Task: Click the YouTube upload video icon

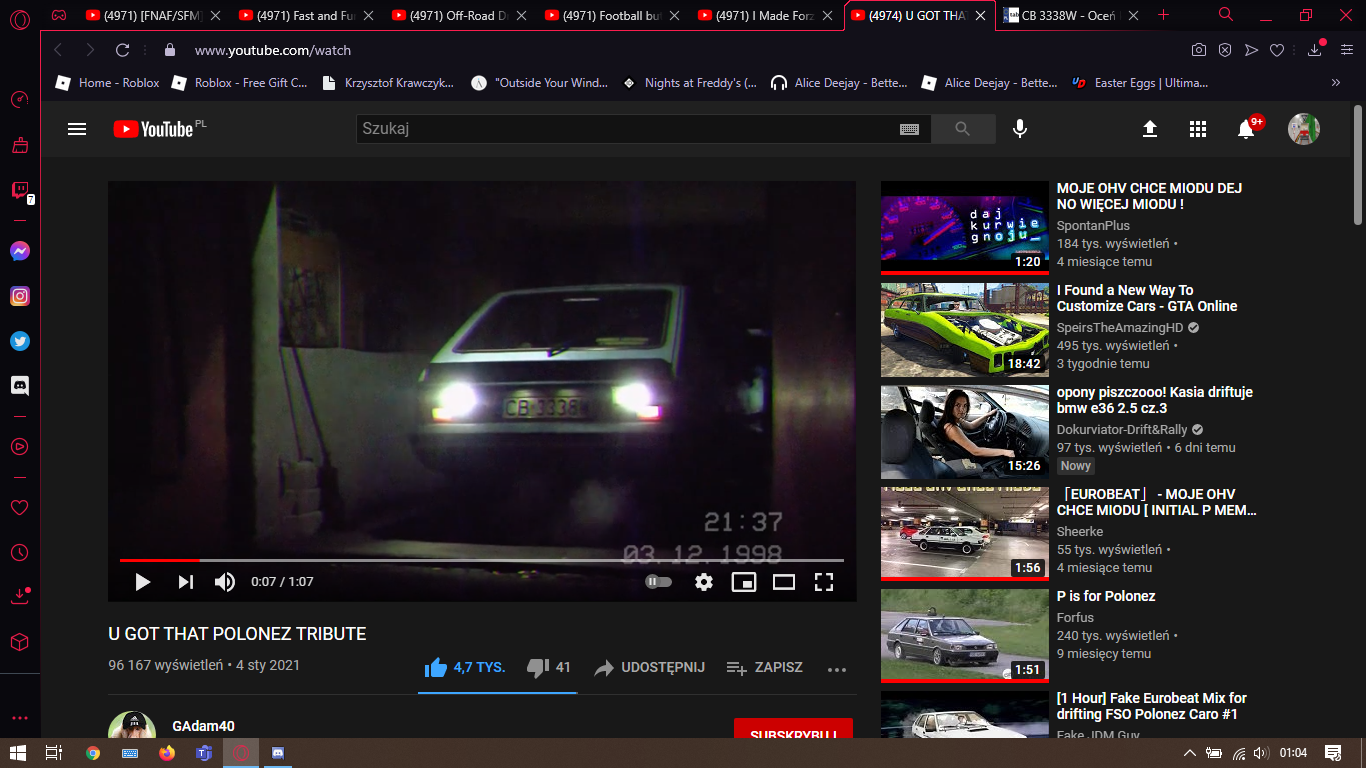Action: coord(1150,129)
